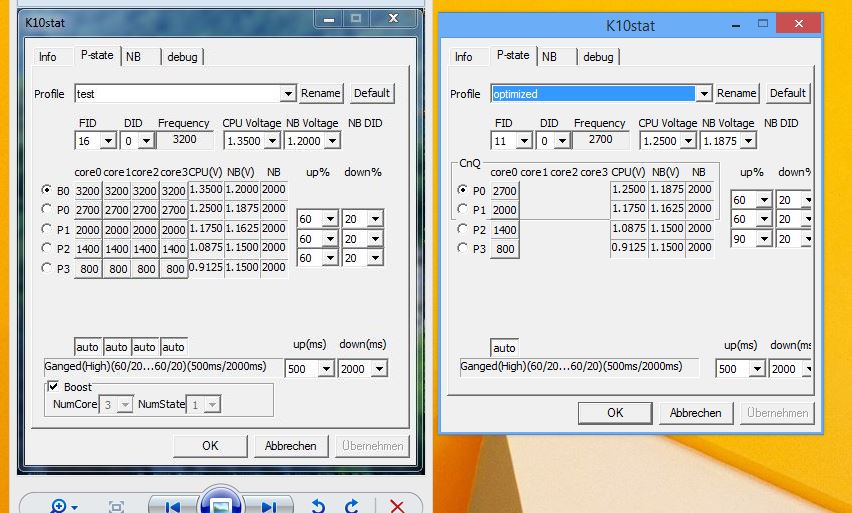Select P3 radio button in right K10stat window

pos(462,248)
